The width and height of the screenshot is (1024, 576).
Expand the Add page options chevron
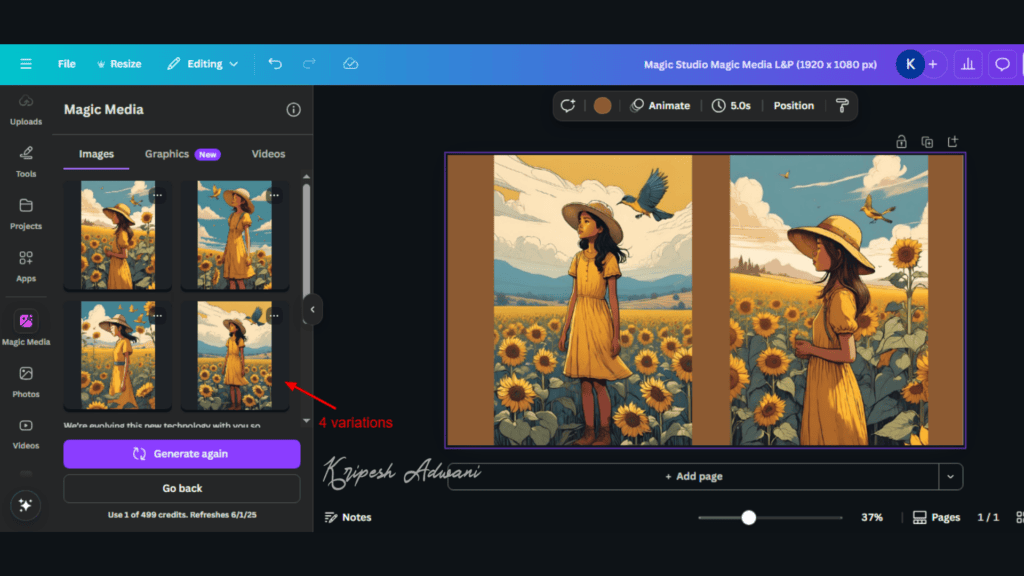click(x=950, y=476)
